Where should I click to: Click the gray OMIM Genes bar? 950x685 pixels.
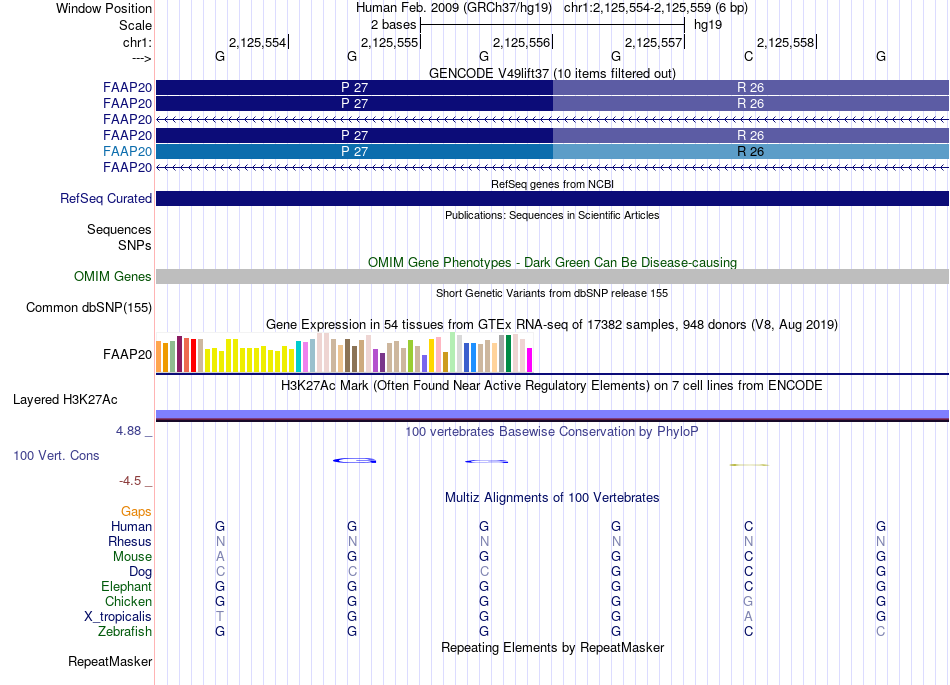[553, 276]
